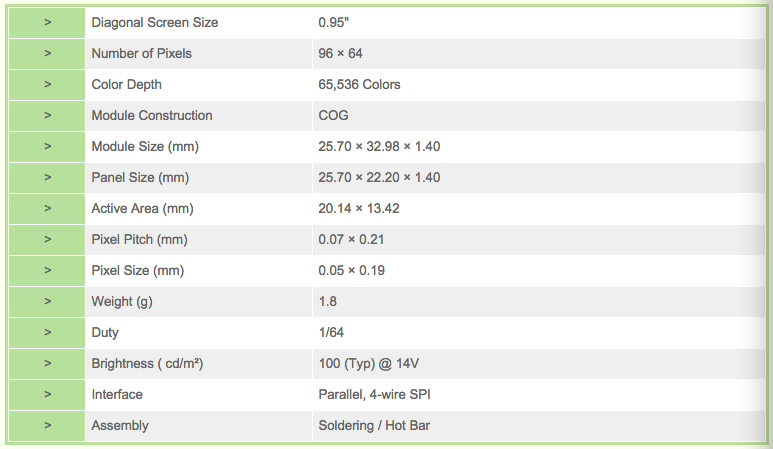This screenshot has height=449, width=773.
Task: Select the Pixel Pitch row arrow
Action: point(47,240)
